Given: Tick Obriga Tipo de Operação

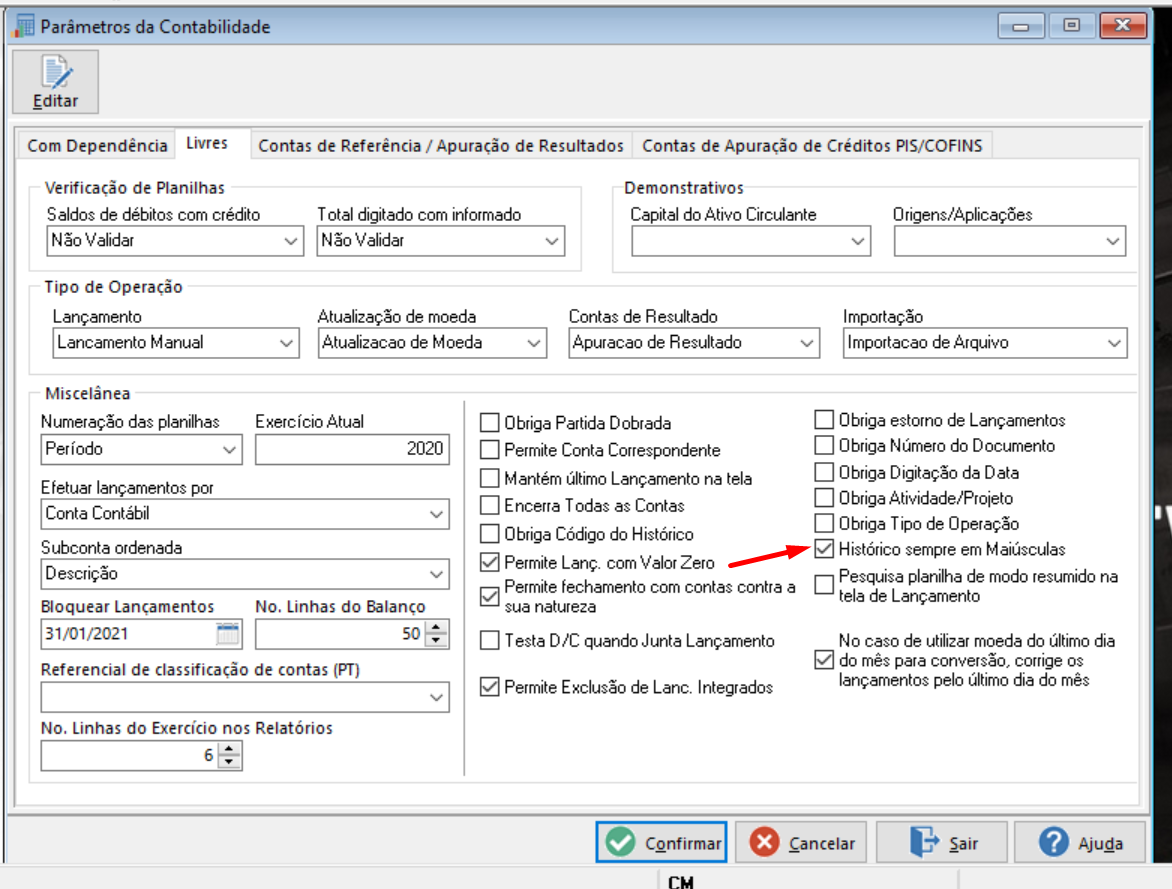Looking at the screenshot, I should [x=824, y=523].
